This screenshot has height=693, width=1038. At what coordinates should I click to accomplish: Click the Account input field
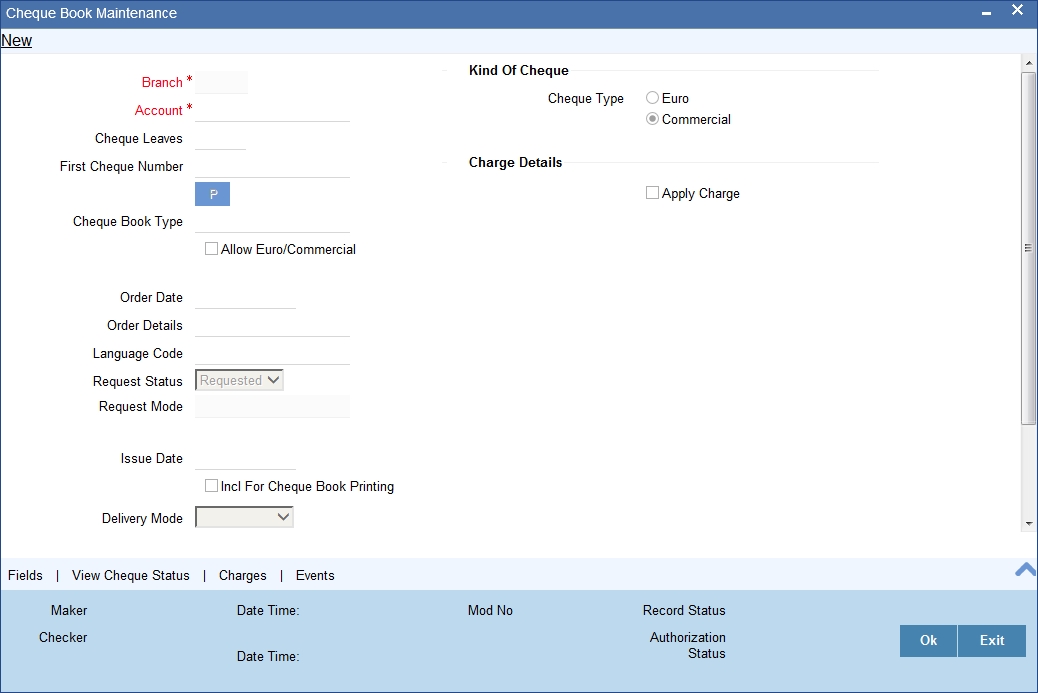(270, 110)
